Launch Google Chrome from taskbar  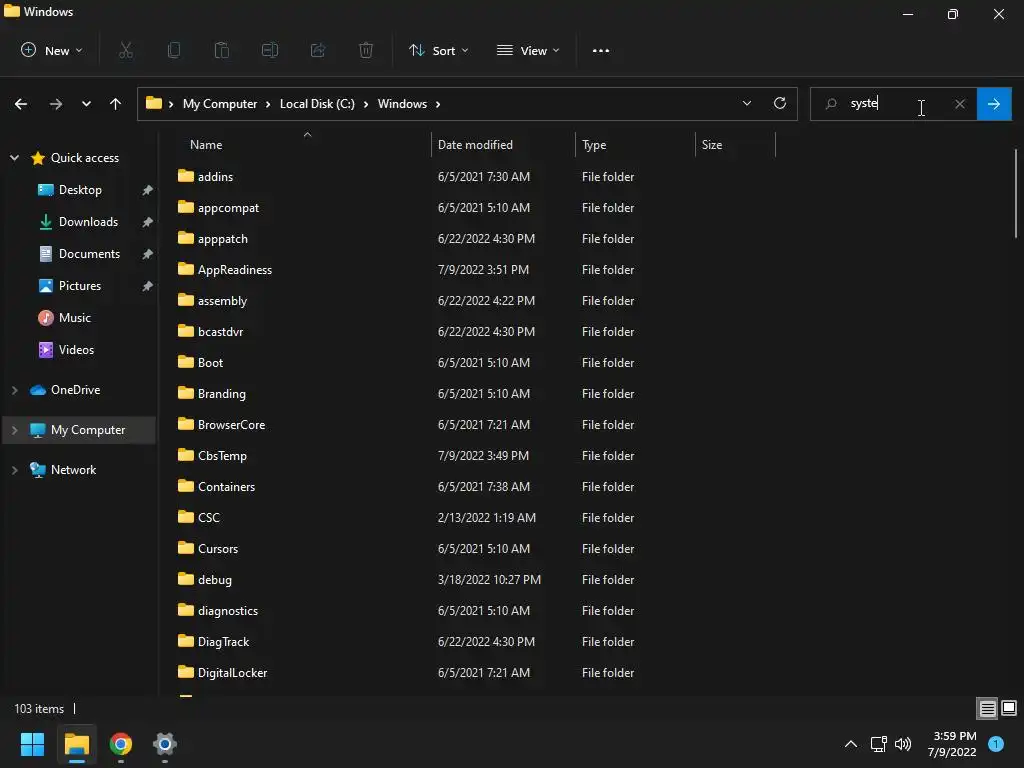pos(121,744)
